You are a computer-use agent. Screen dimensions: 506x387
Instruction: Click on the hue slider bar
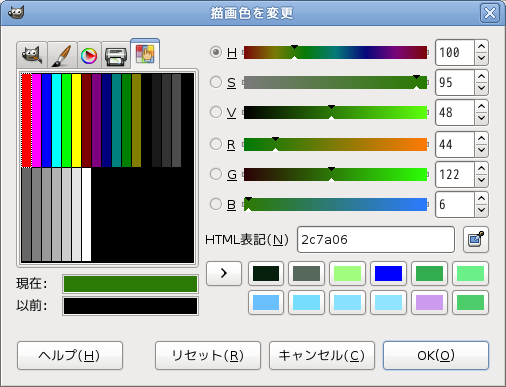pos(335,52)
